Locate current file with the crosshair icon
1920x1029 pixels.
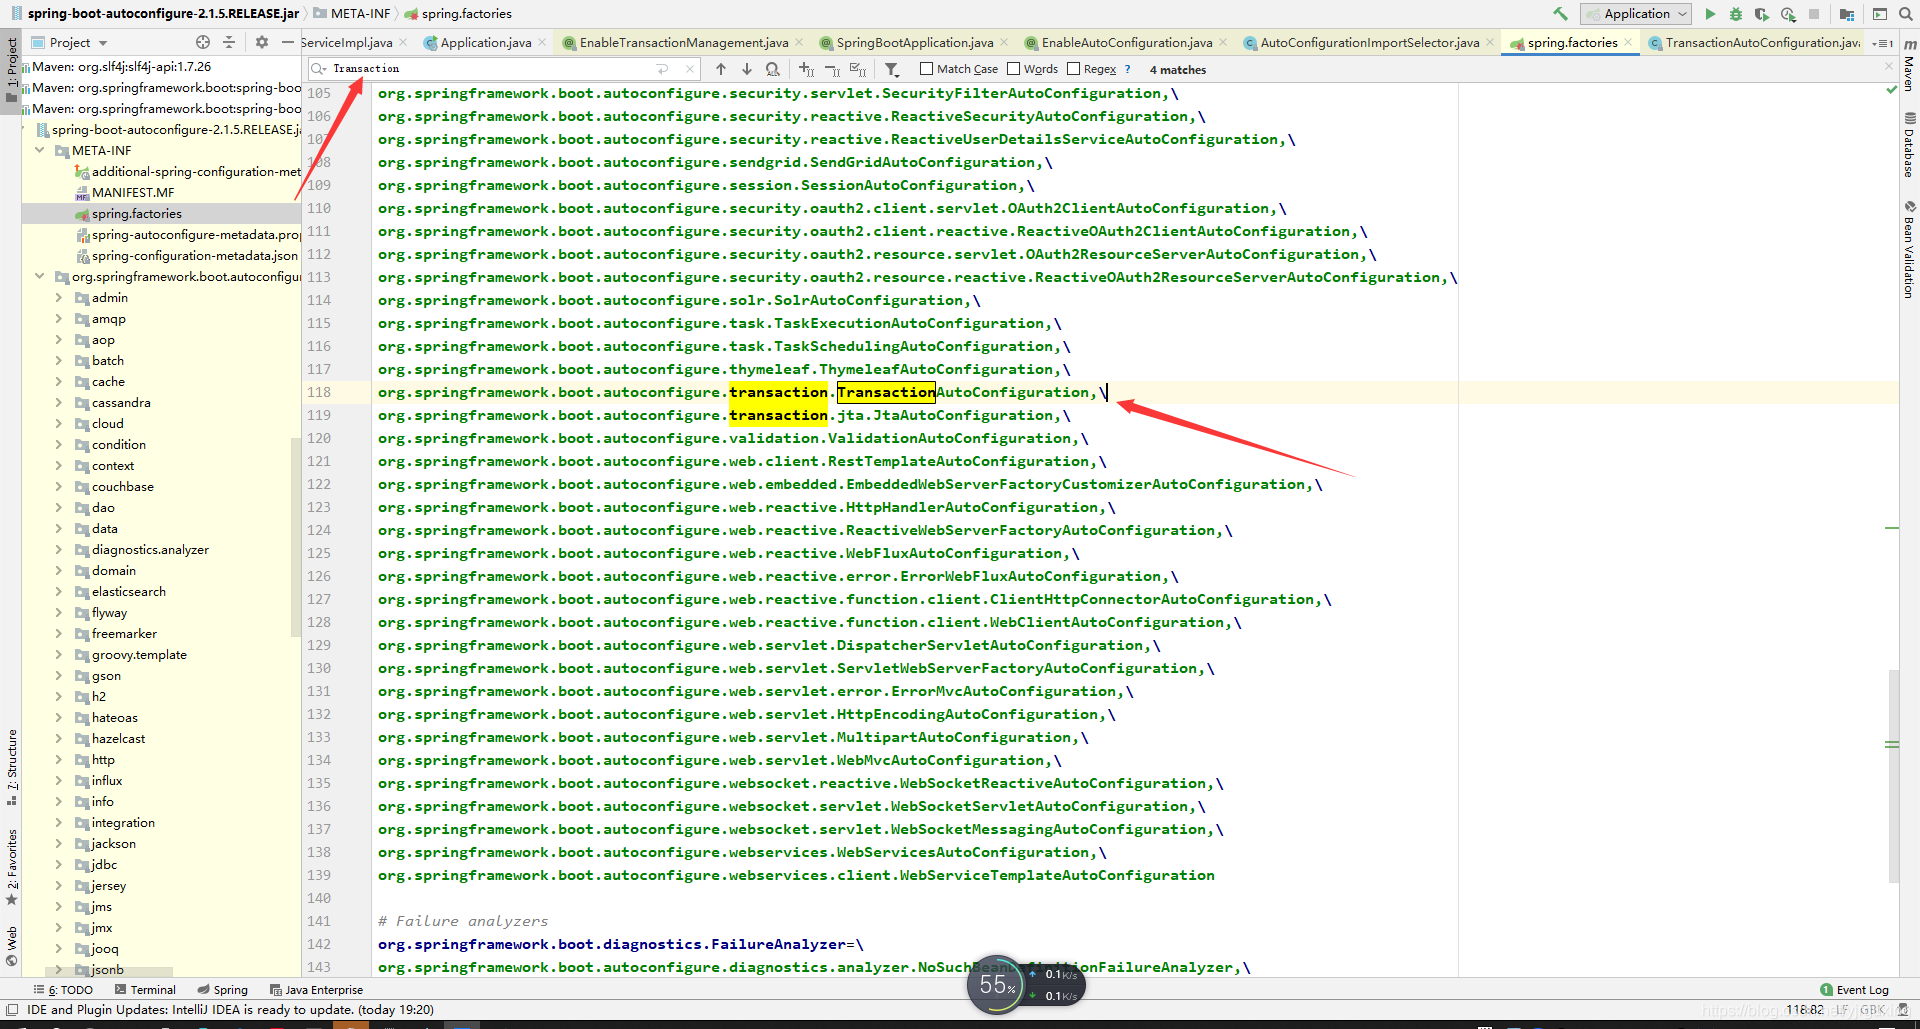pos(203,42)
